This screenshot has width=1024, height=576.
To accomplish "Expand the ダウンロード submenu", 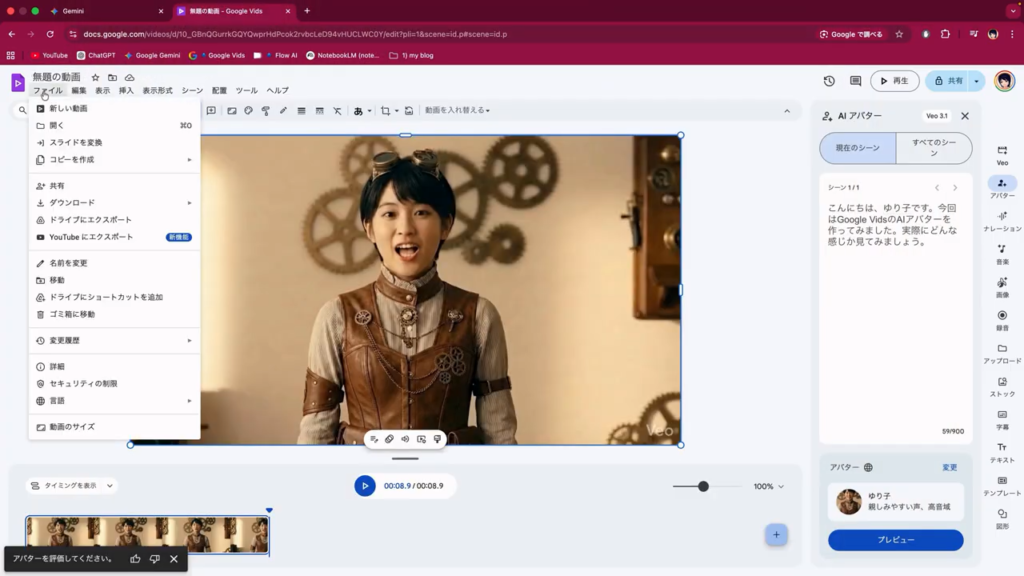I will (112, 203).
